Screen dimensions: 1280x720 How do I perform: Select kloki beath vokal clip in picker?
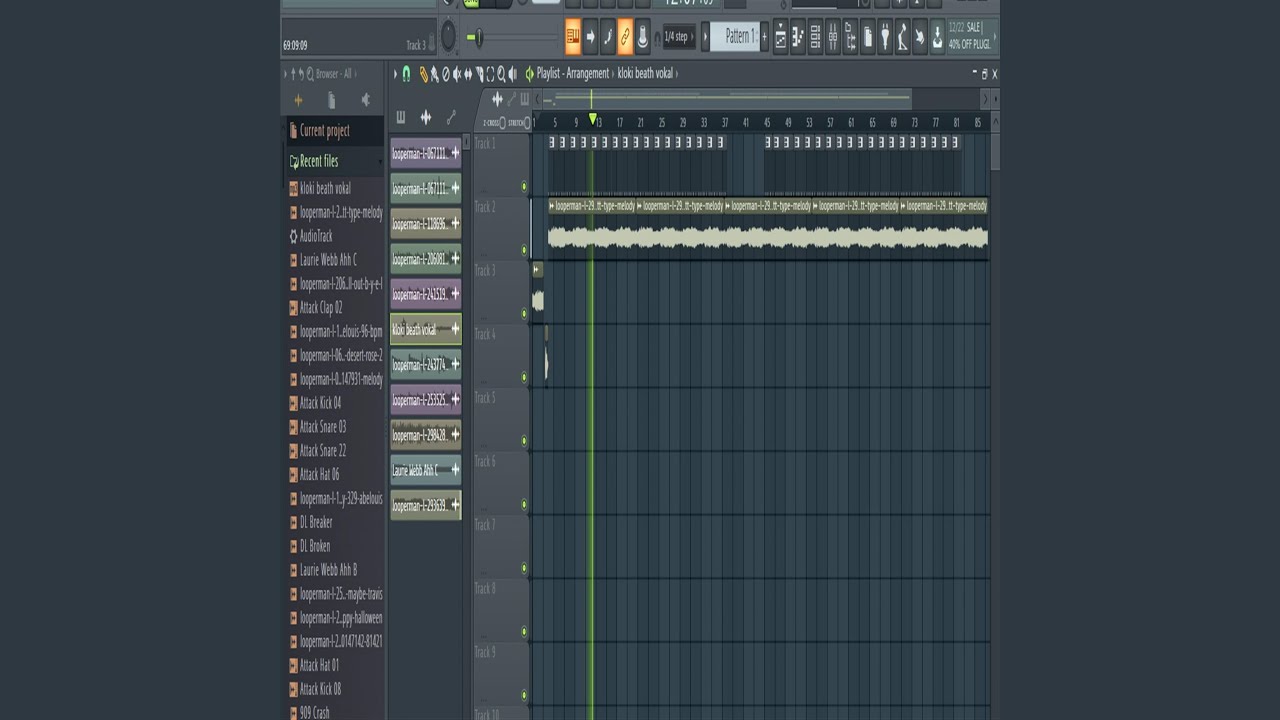(x=426, y=330)
